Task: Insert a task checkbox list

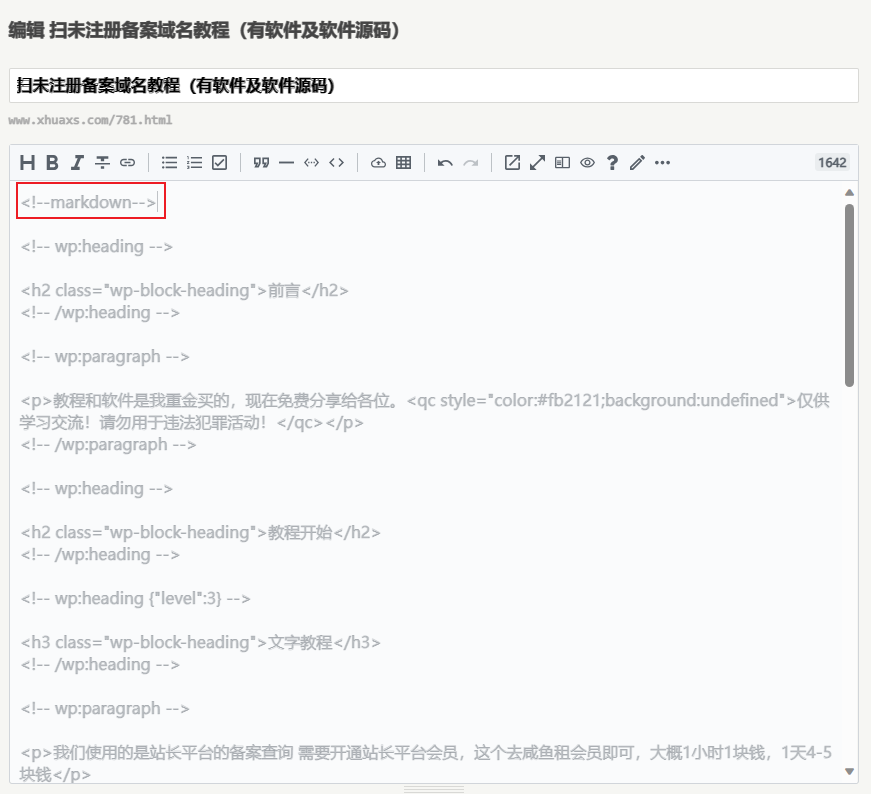Action: click(220, 162)
